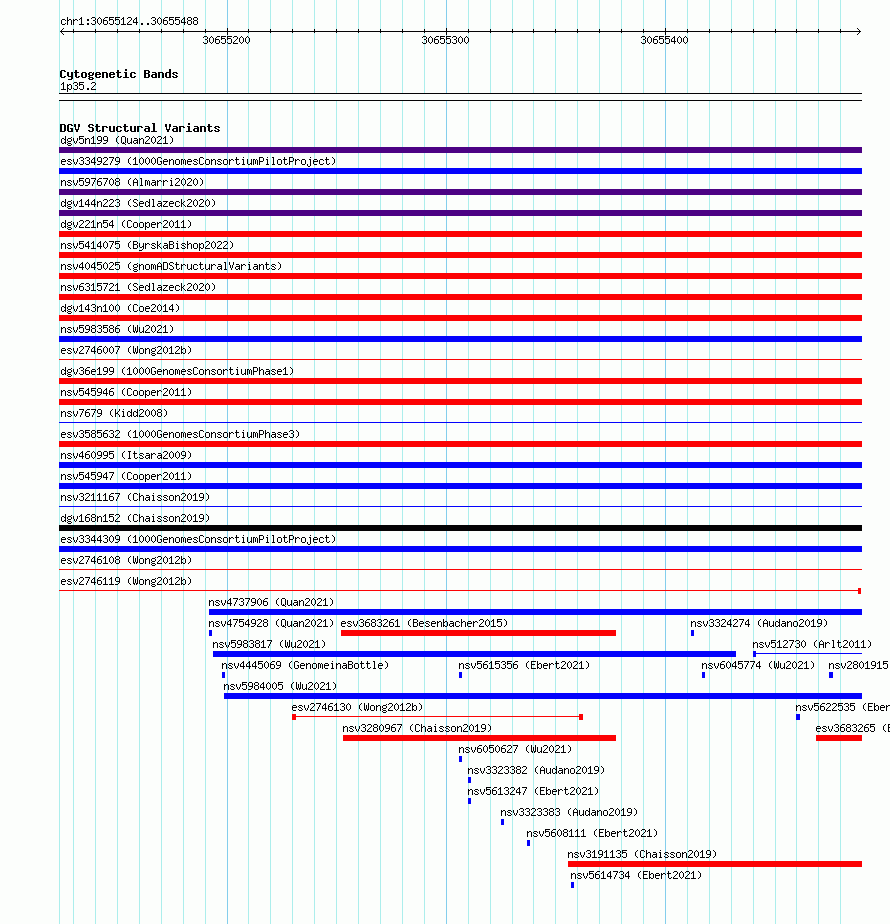Open dgv143n100 (Coe2014) variant

(120, 308)
